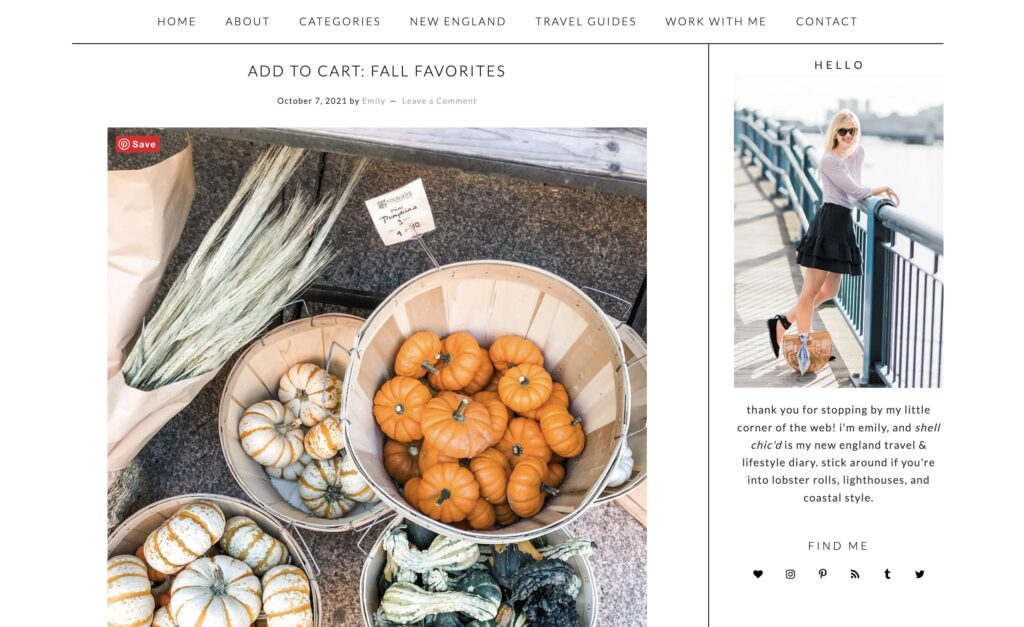This screenshot has width=1024, height=627.
Task: Open the Travel Guides menu
Action: click(586, 22)
